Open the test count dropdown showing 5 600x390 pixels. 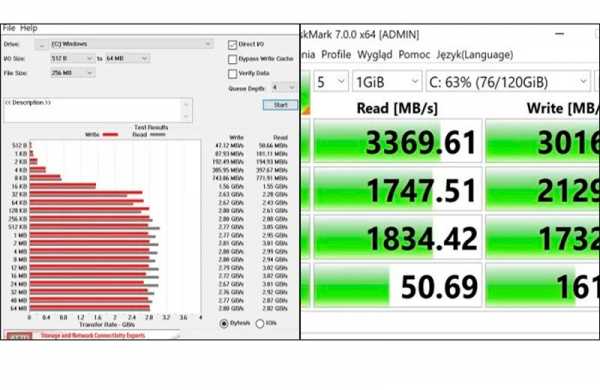[331, 82]
